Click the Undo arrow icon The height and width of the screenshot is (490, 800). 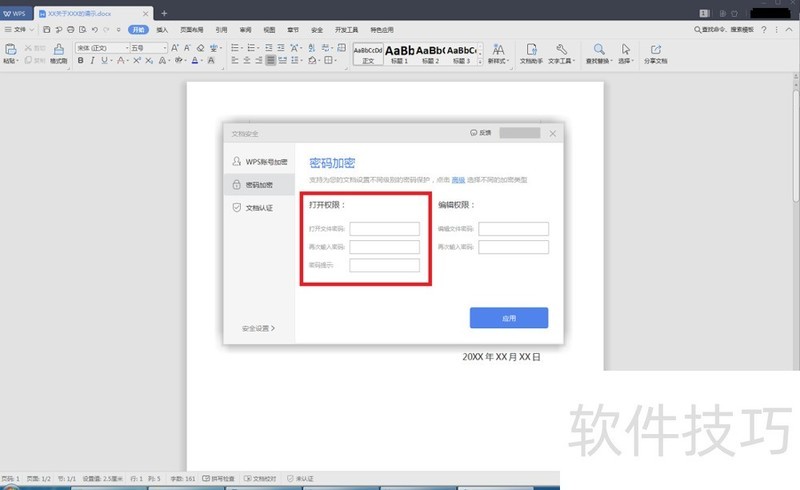tap(94, 30)
